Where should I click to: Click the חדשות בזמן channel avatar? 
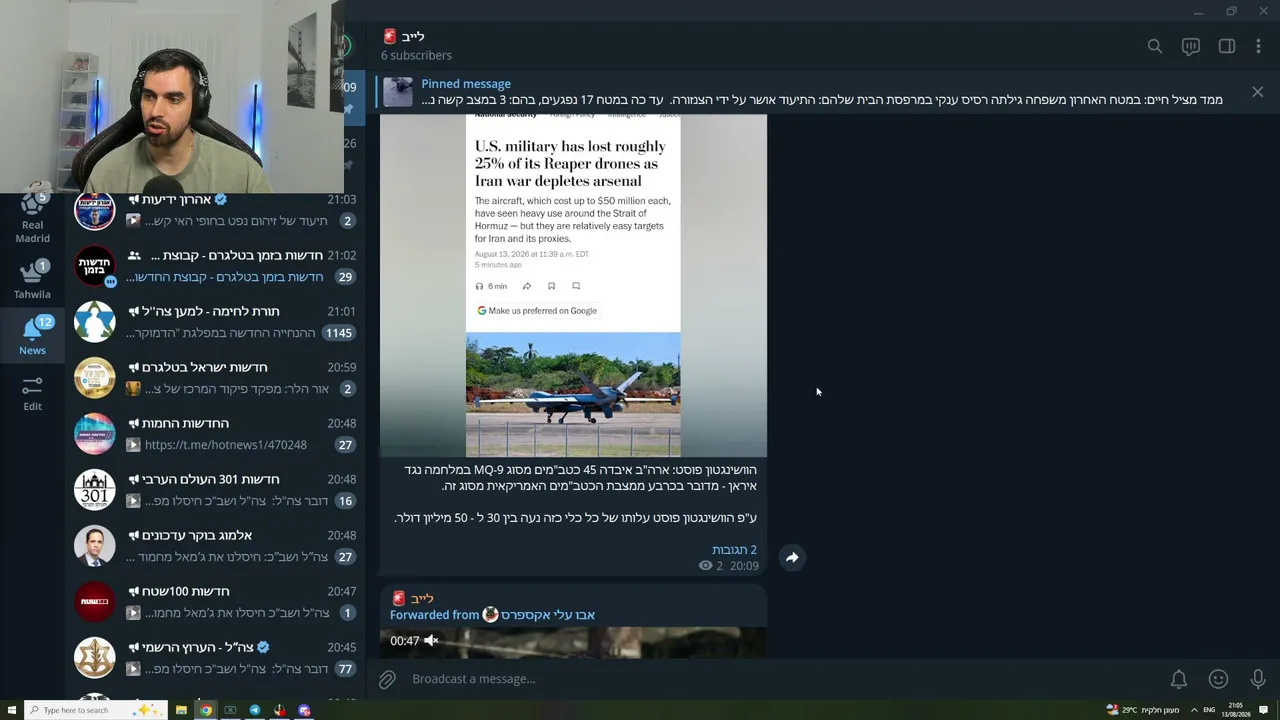(95, 266)
